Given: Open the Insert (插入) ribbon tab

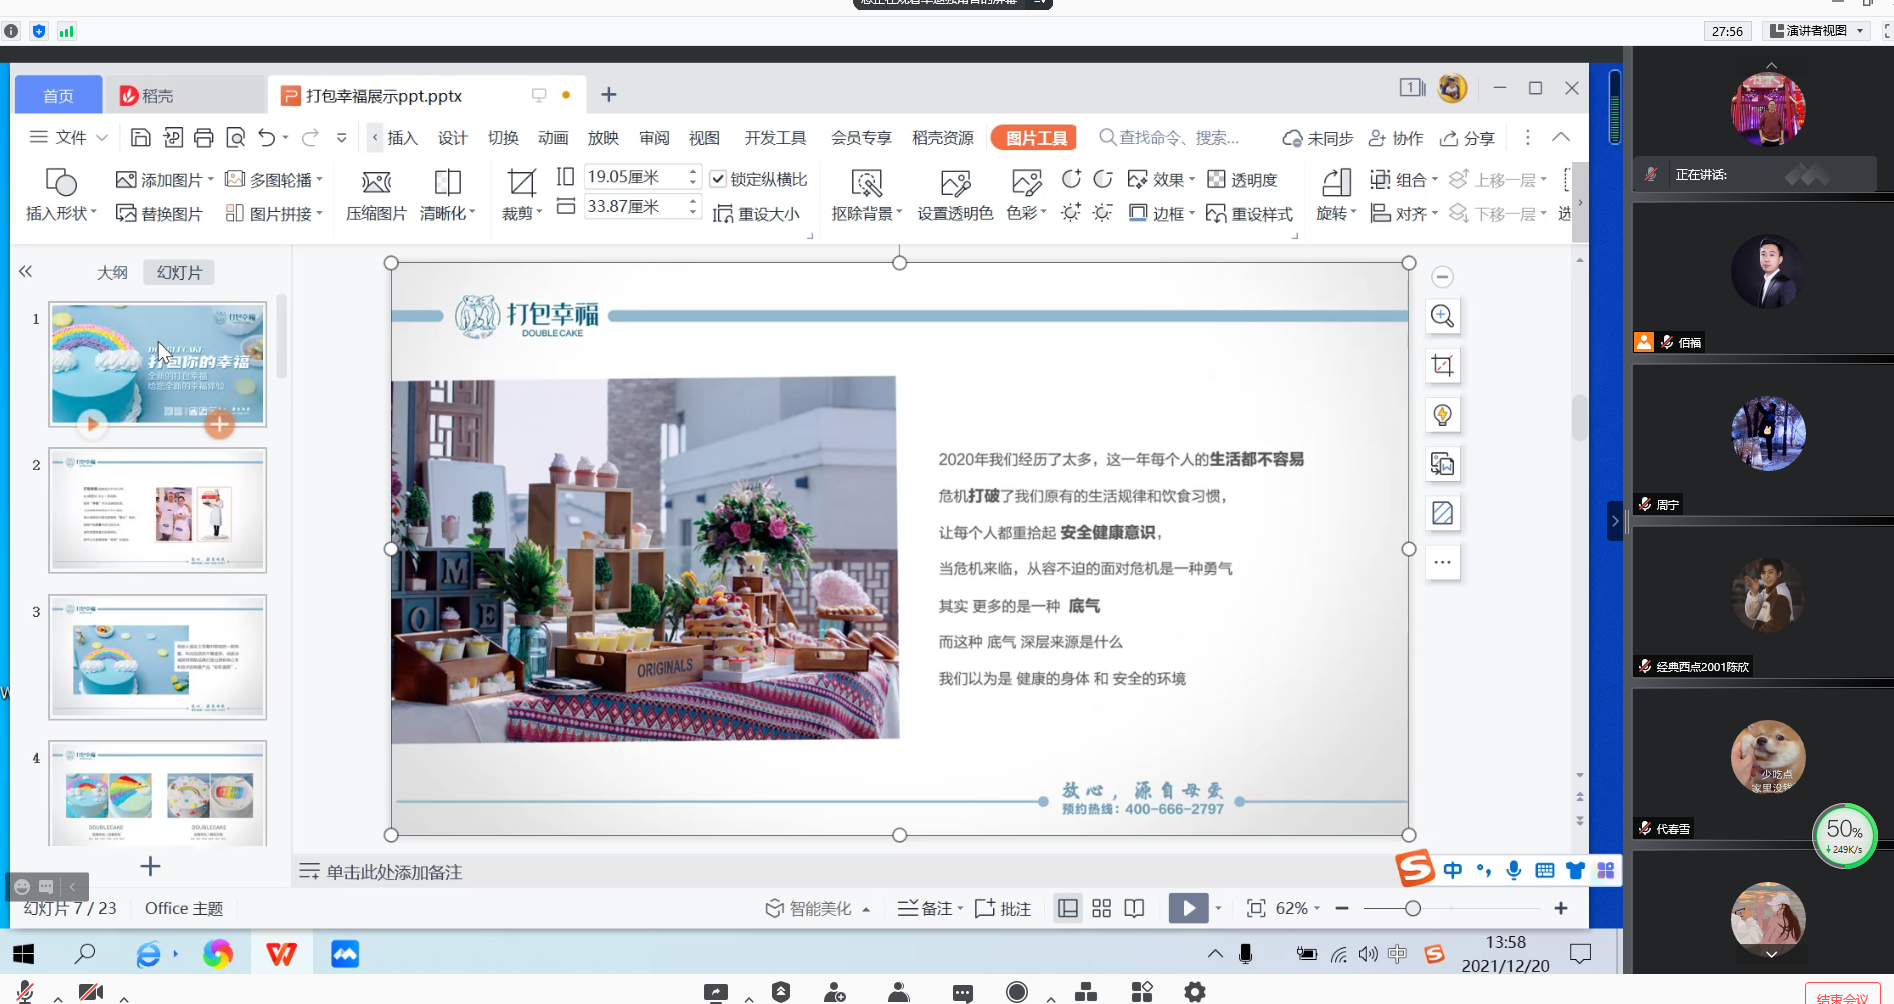Looking at the screenshot, I should tap(402, 138).
